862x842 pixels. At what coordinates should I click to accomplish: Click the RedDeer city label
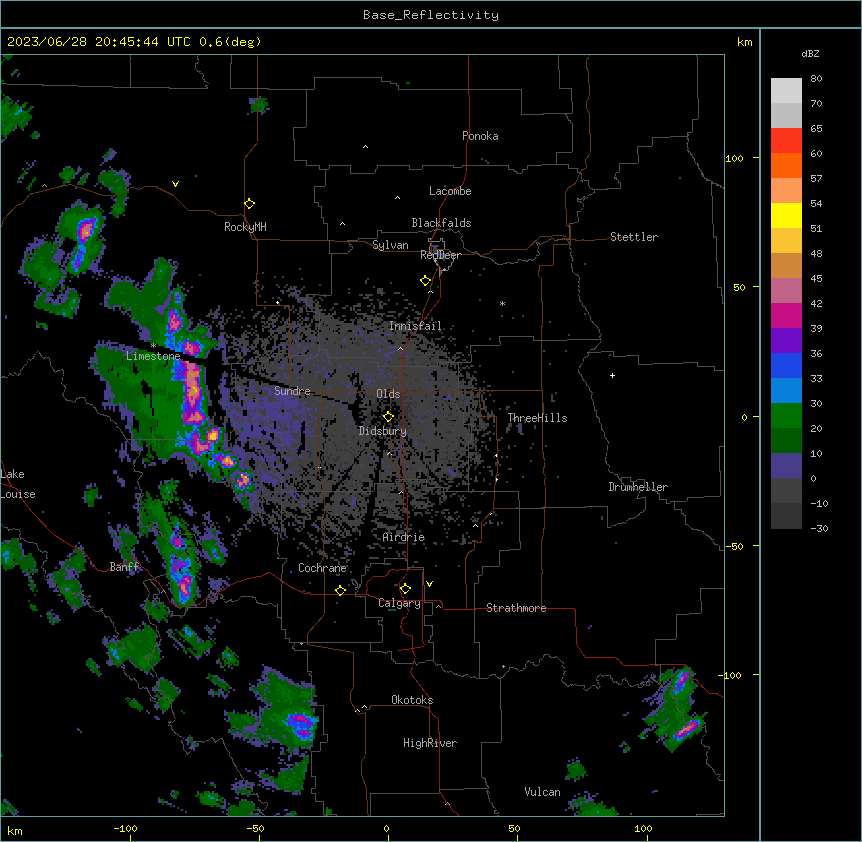tap(440, 255)
